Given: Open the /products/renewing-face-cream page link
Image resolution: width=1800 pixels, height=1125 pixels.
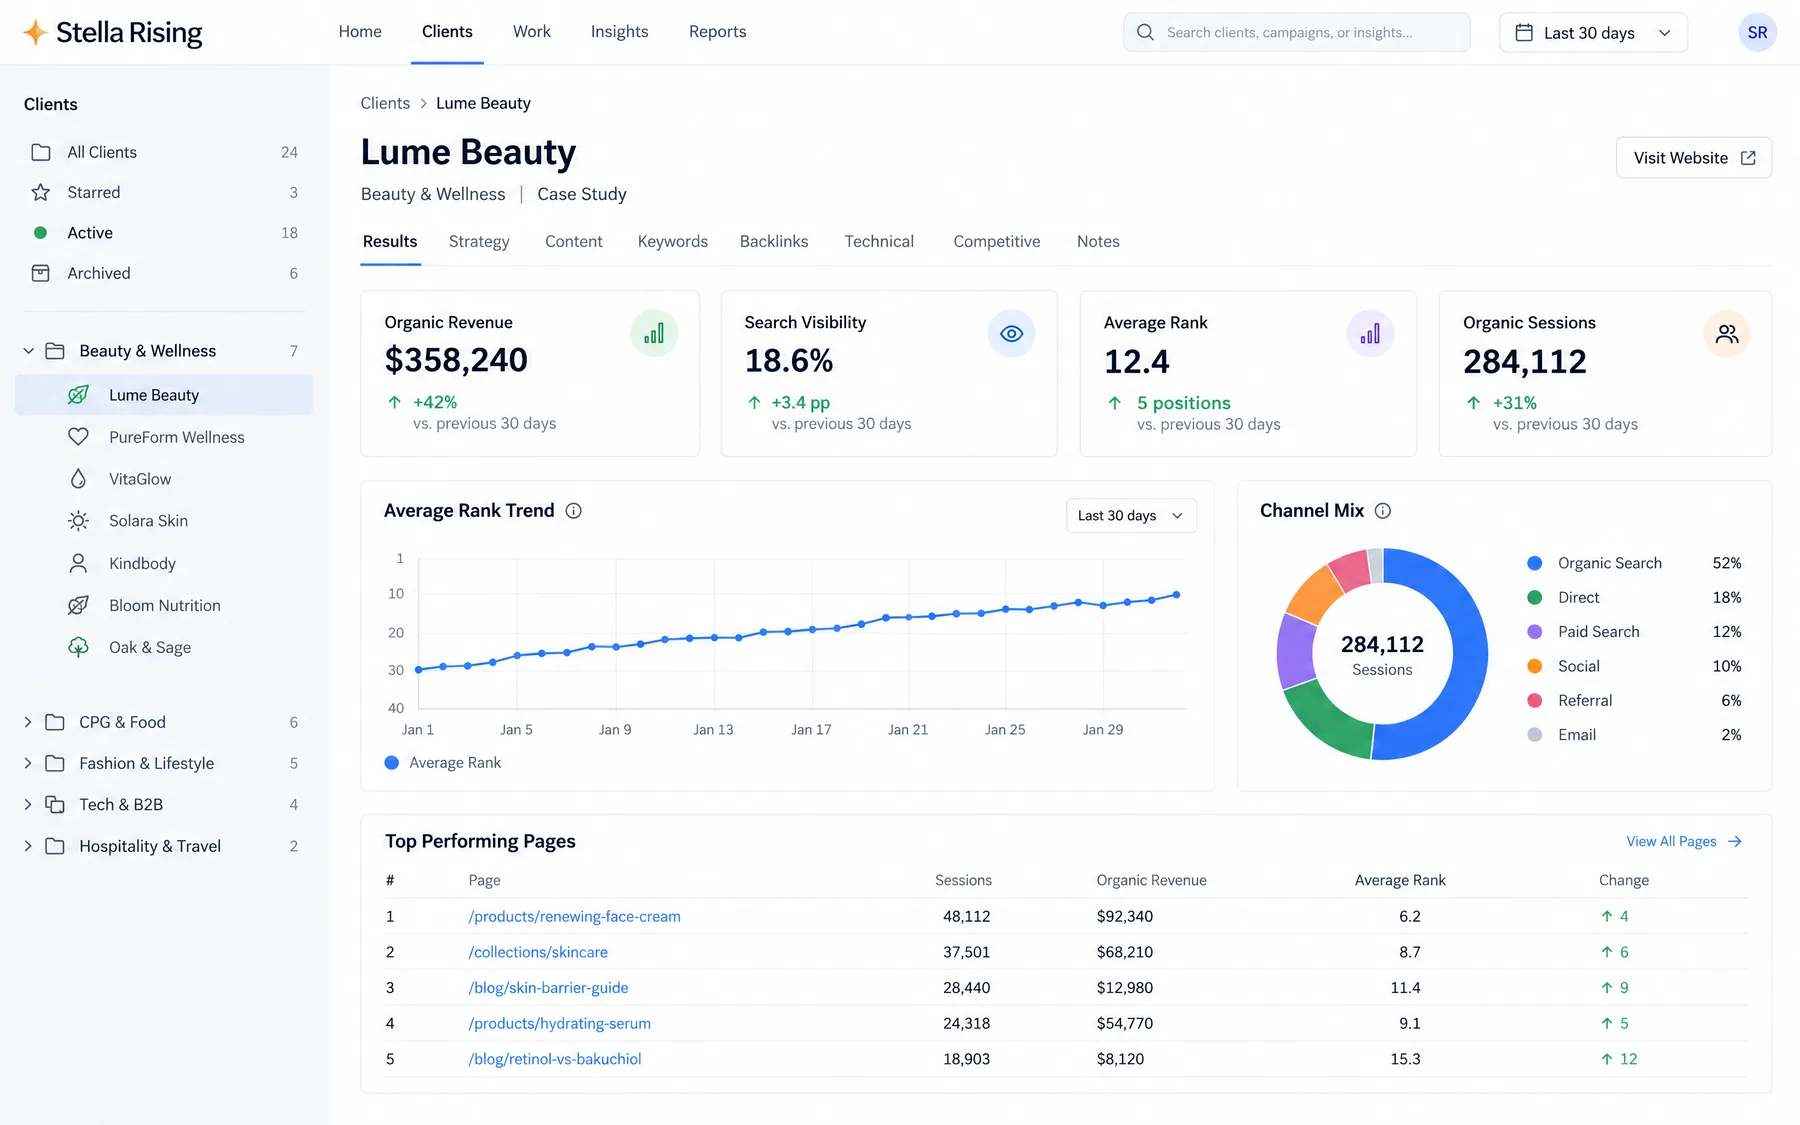Looking at the screenshot, I should pyautogui.click(x=574, y=917).
